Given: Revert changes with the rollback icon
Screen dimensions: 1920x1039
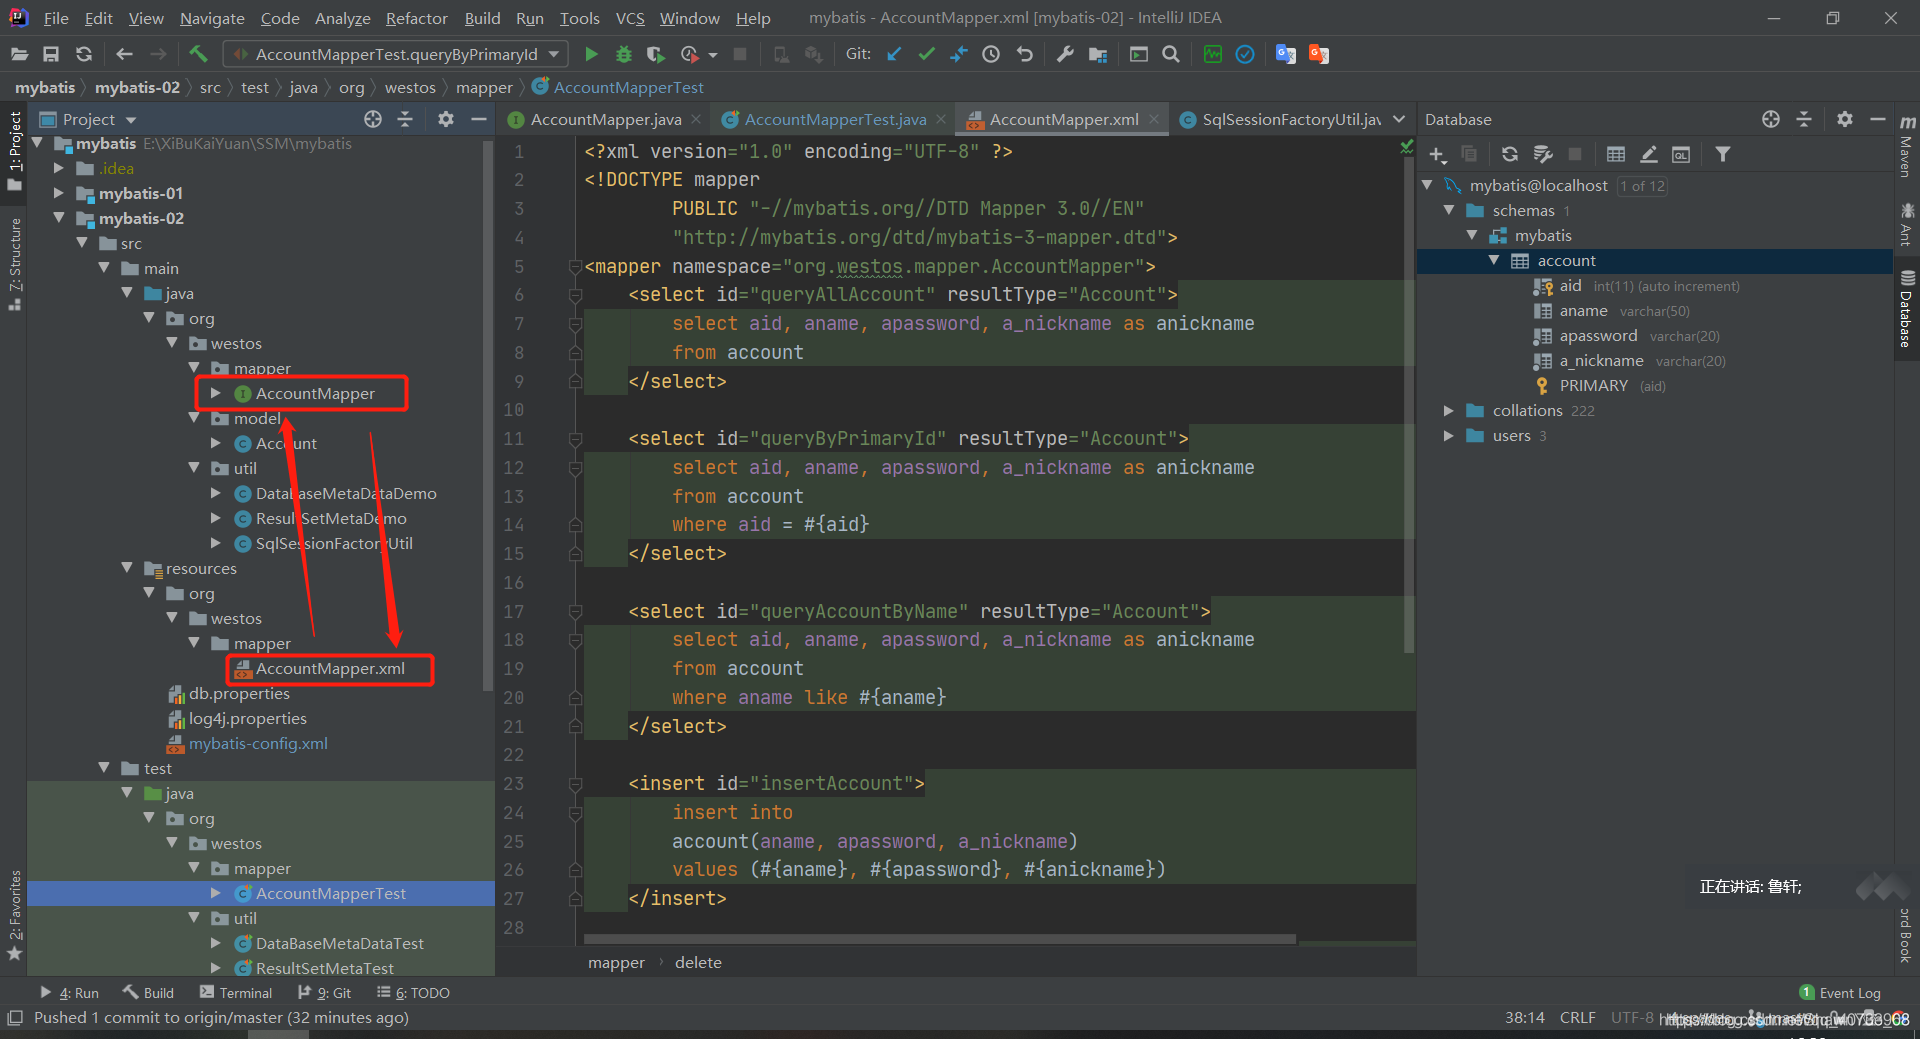Looking at the screenshot, I should (x=1024, y=54).
